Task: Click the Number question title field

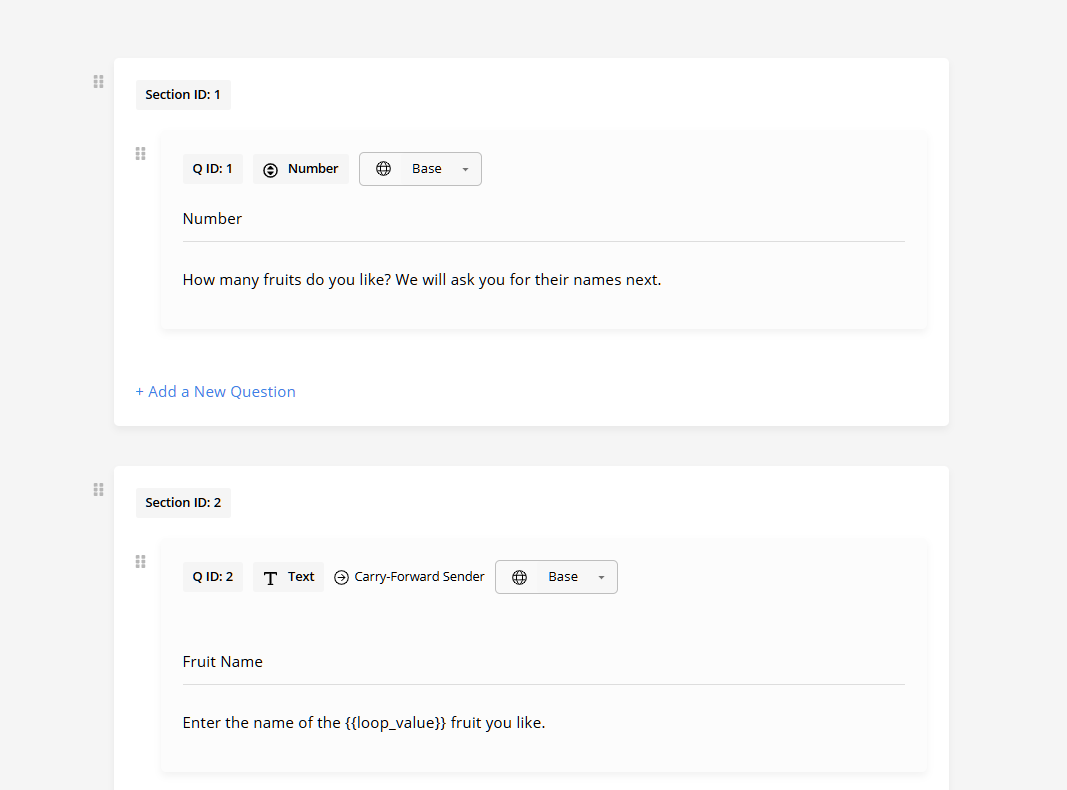Action: coord(544,219)
